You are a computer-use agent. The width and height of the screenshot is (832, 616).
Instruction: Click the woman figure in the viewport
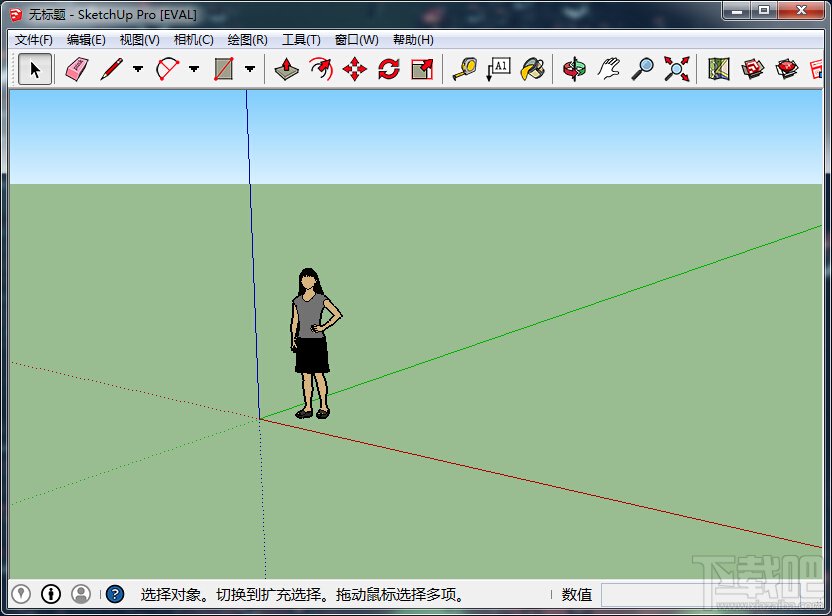click(x=314, y=343)
